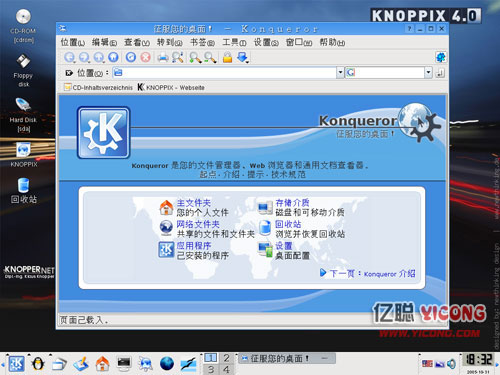Image resolution: width=500 pixels, height=375 pixels.
Task: Open the 转到 (Go) menu
Action: 170,43
